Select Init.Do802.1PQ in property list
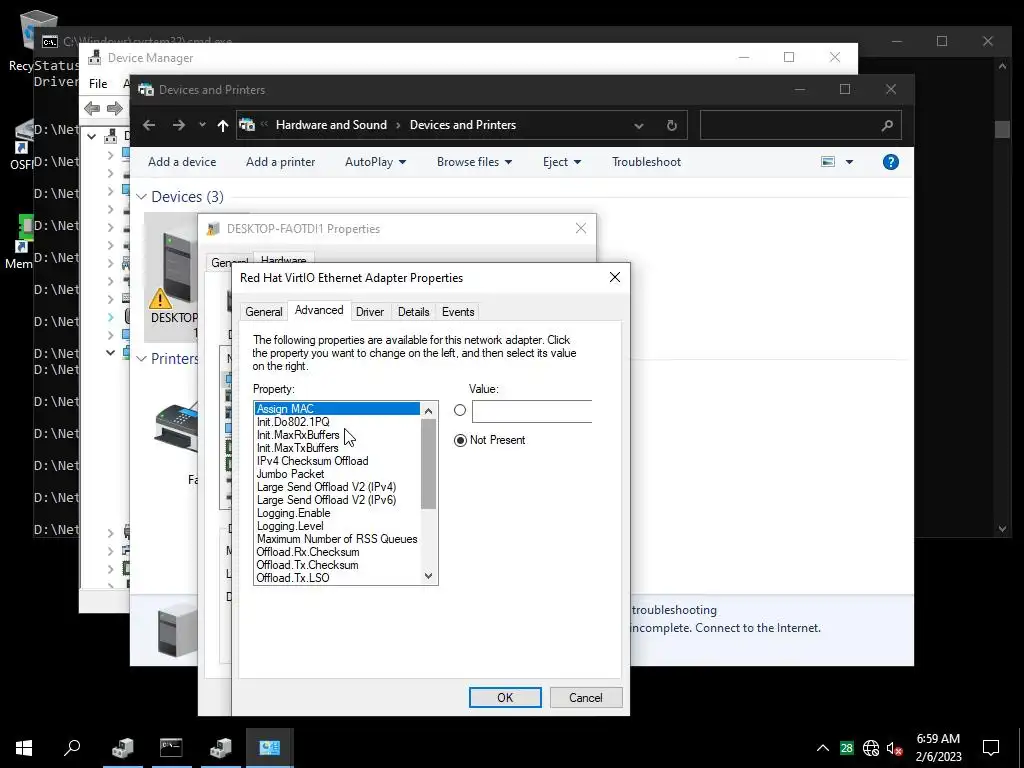The width and height of the screenshot is (1024, 768). pyautogui.click(x=293, y=422)
